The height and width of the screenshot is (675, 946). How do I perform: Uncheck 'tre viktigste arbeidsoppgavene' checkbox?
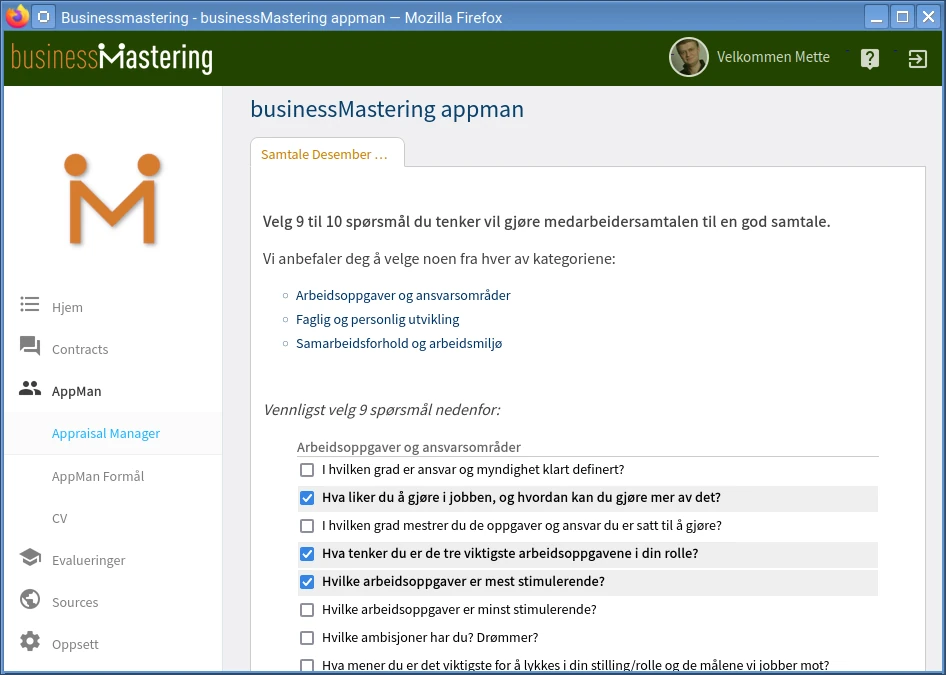click(x=307, y=554)
